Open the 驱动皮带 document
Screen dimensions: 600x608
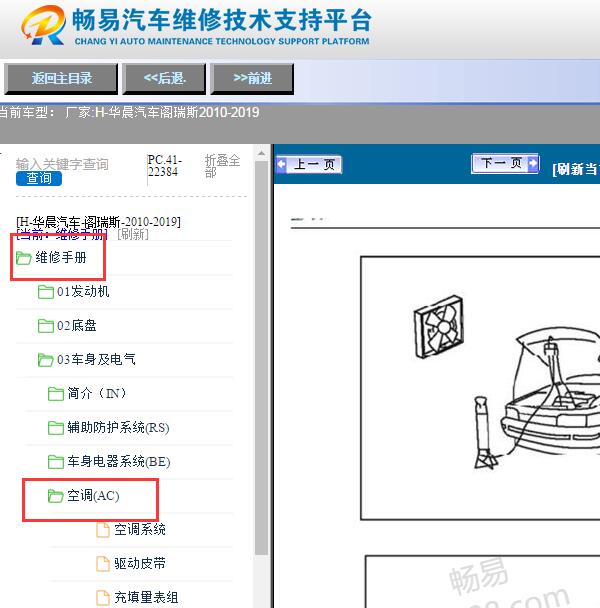(x=140, y=563)
